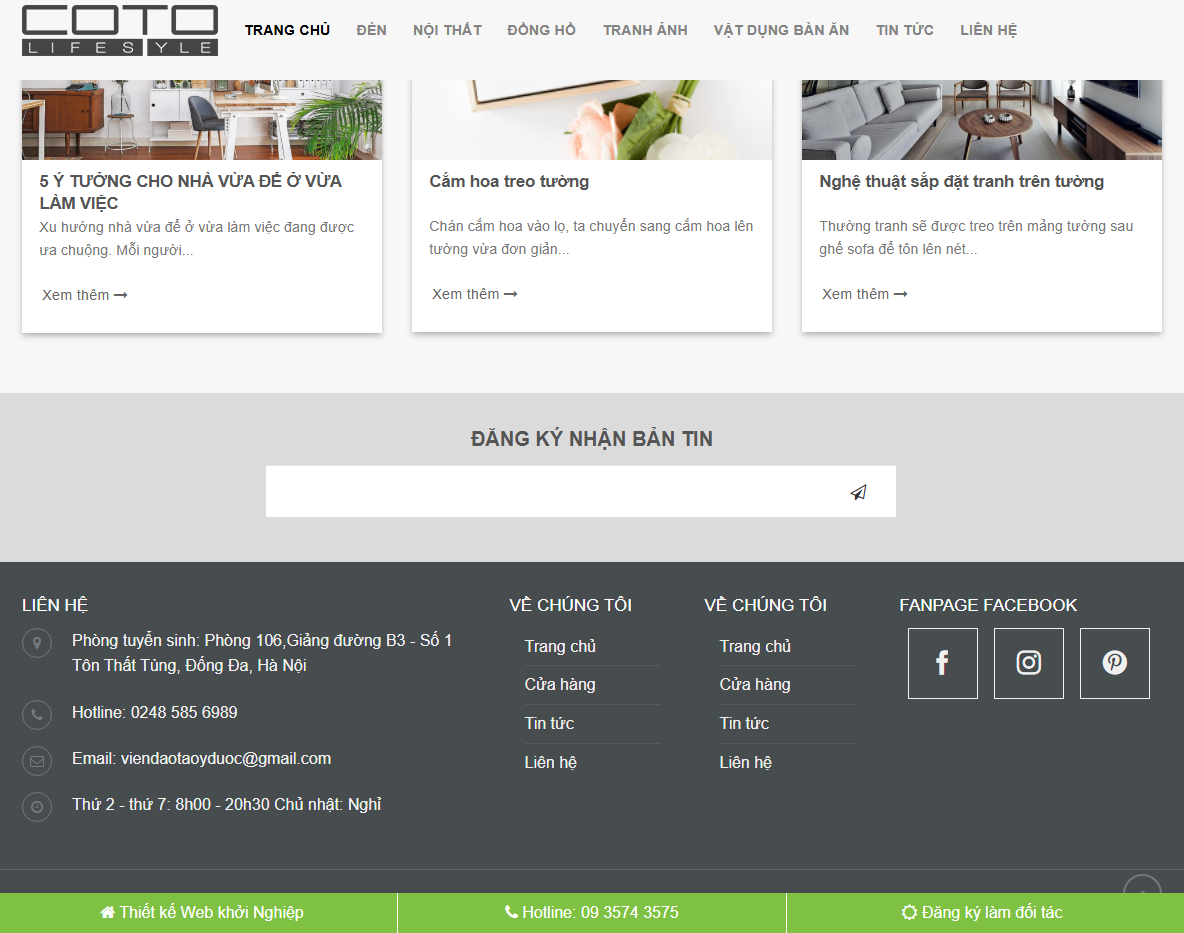Click the COTO Lifestyle logo

tap(119, 30)
